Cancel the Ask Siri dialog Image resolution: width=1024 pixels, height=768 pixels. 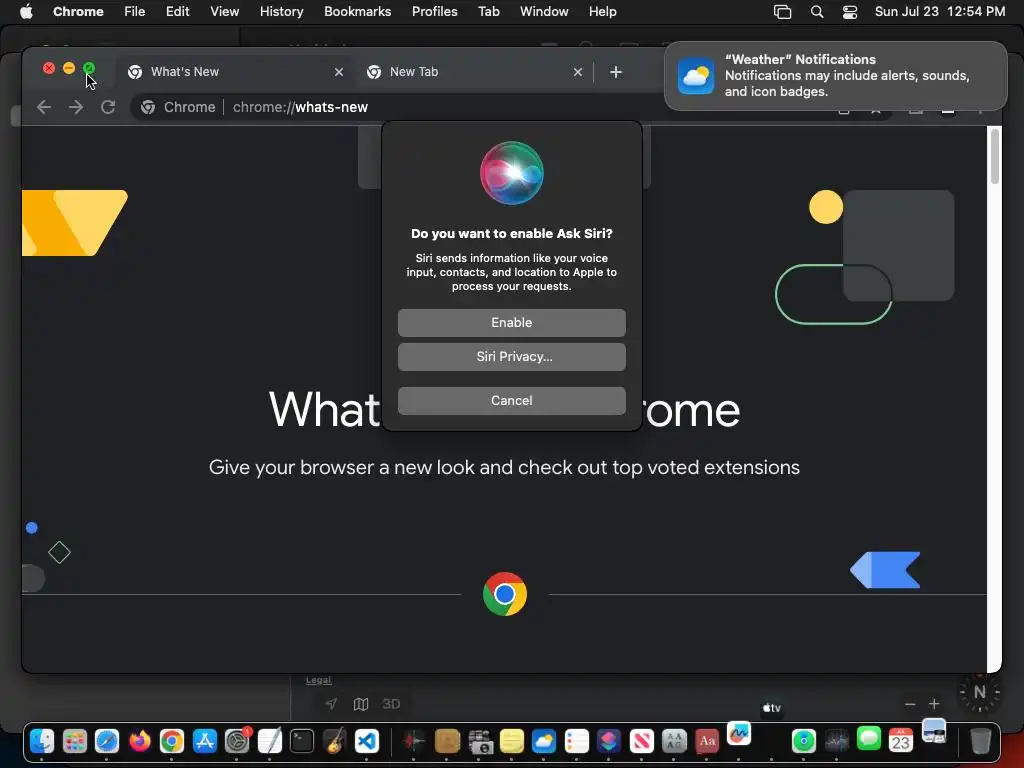(511, 400)
